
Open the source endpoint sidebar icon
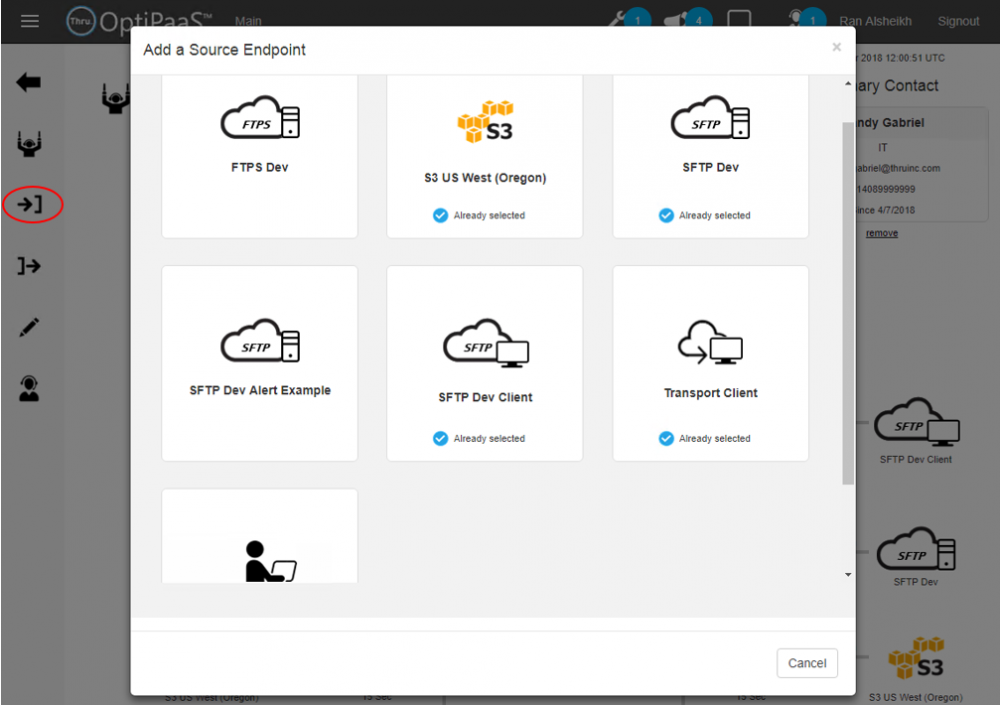31,205
